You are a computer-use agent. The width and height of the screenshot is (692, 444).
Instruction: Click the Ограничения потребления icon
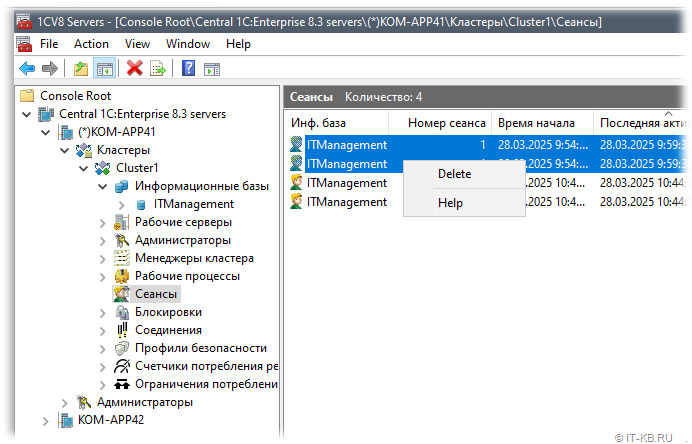coord(121,384)
